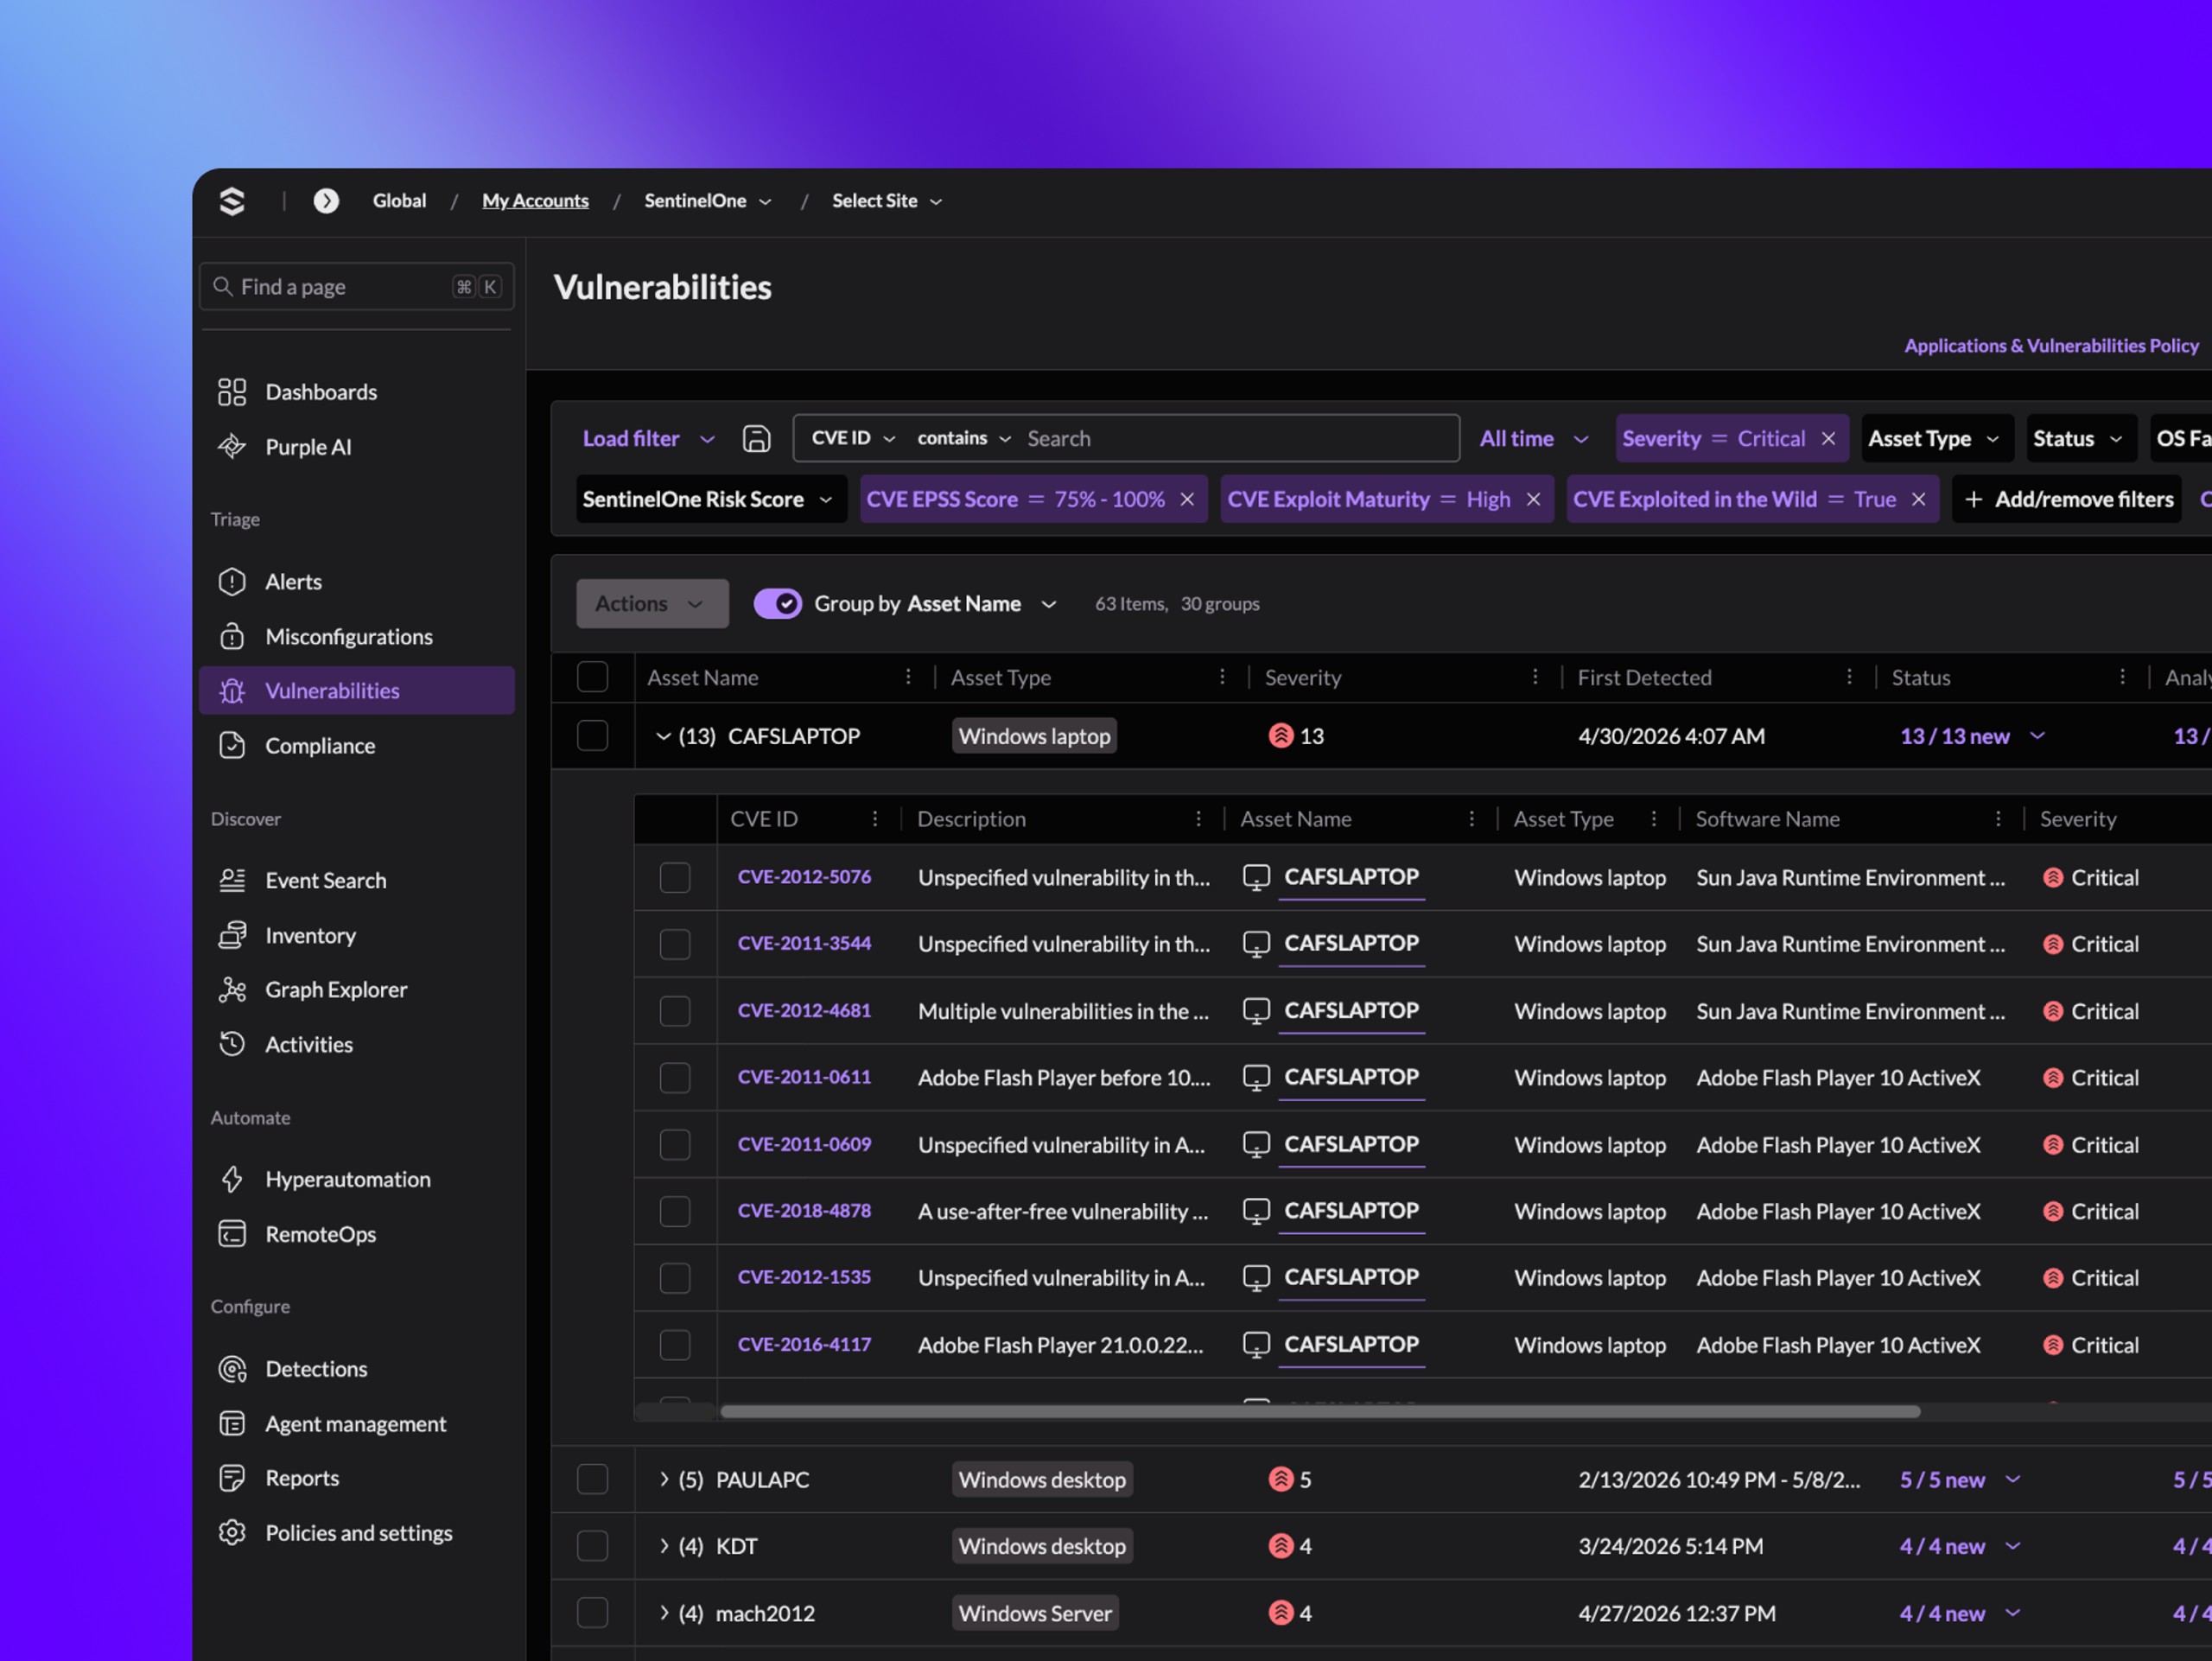Open Asset Name column options menu
The width and height of the screenshot is (2212, 1661).
click(908, 677)
